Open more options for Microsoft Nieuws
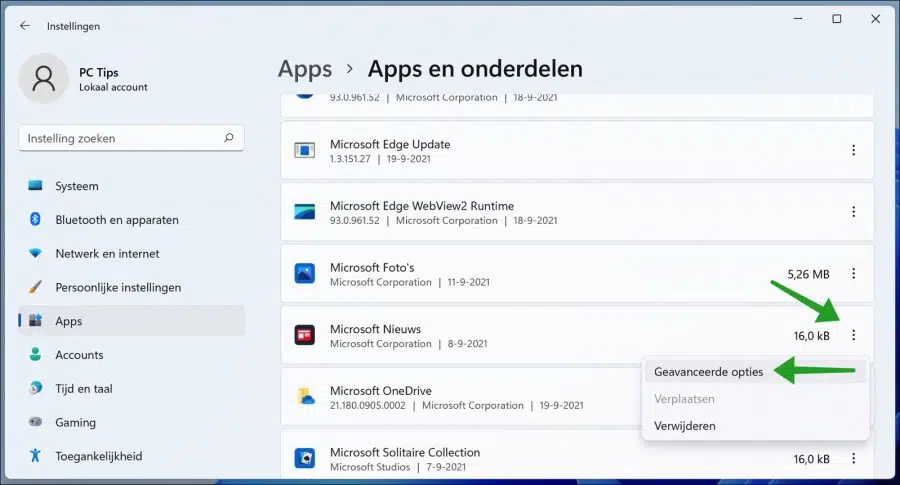 (854, 335)
